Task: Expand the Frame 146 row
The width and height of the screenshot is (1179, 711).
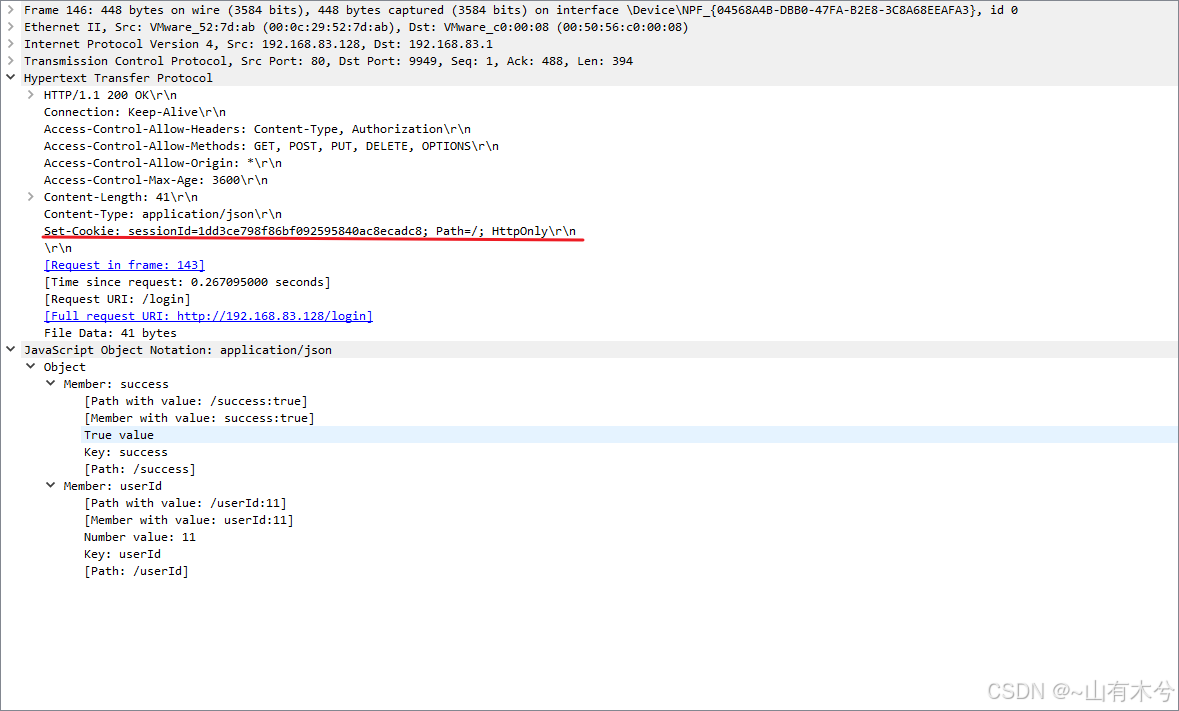Action: (11, 10)
